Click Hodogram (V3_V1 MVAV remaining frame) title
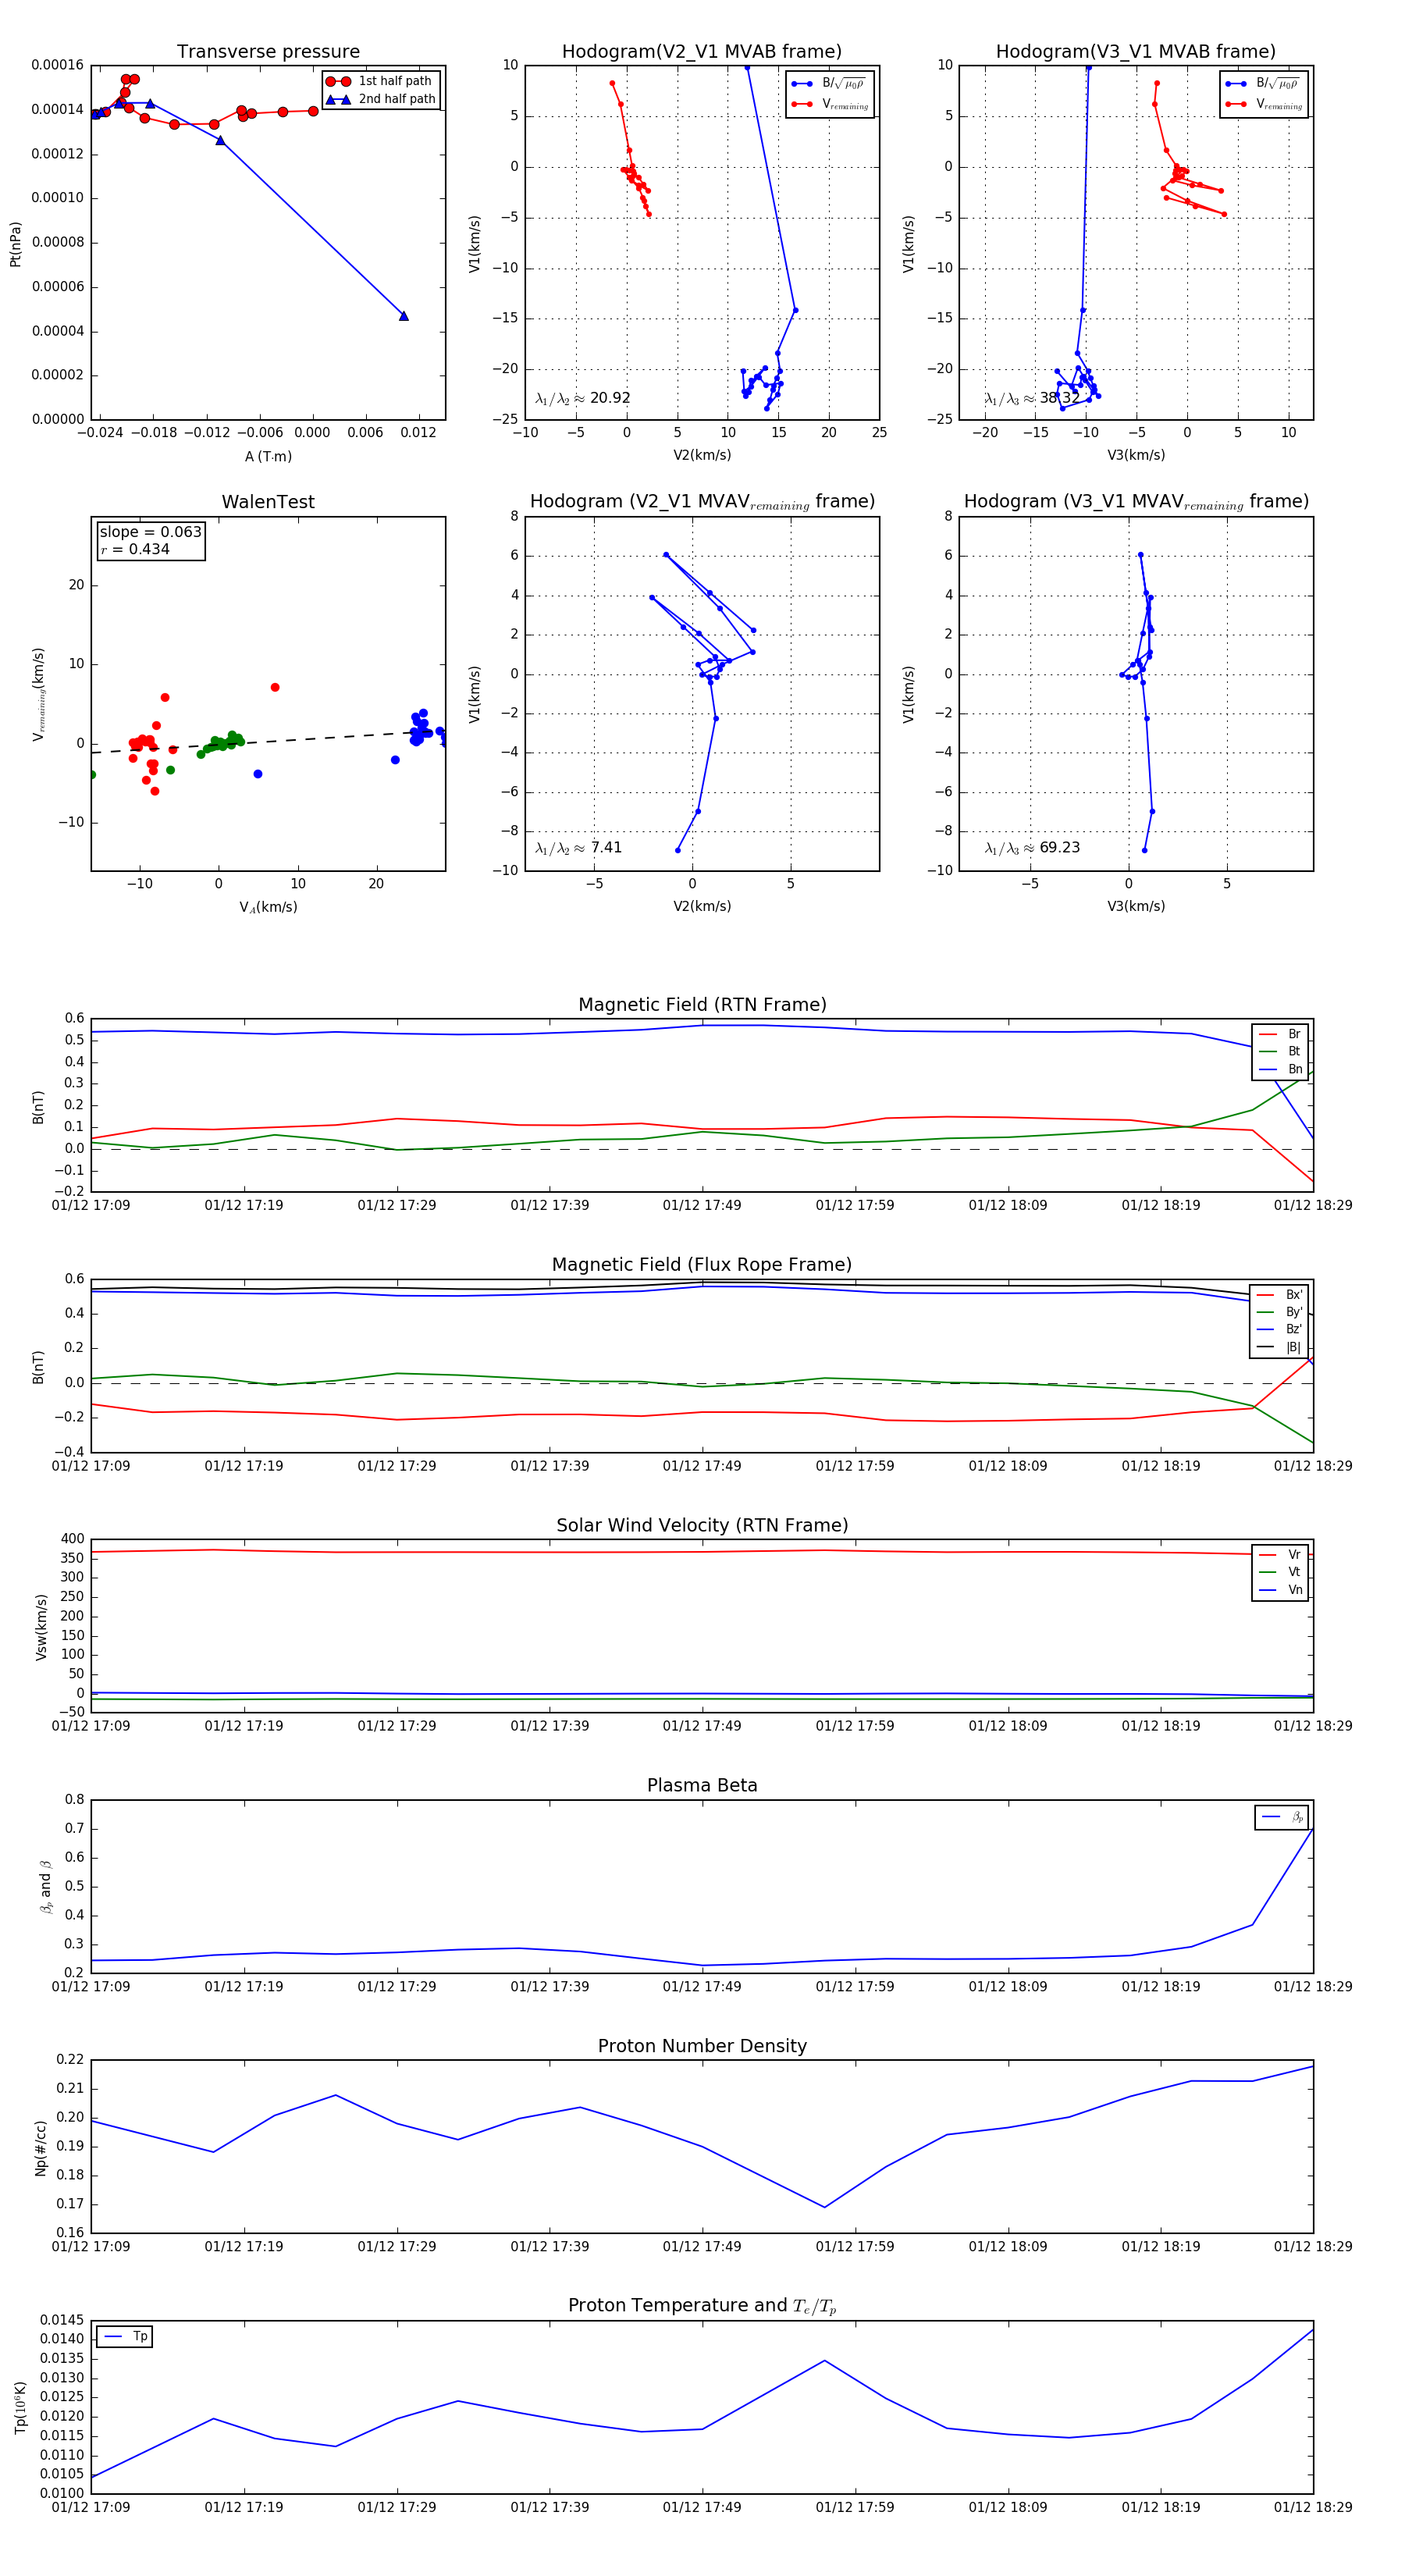The image size is (1405, 2576). click(1136, 502)
